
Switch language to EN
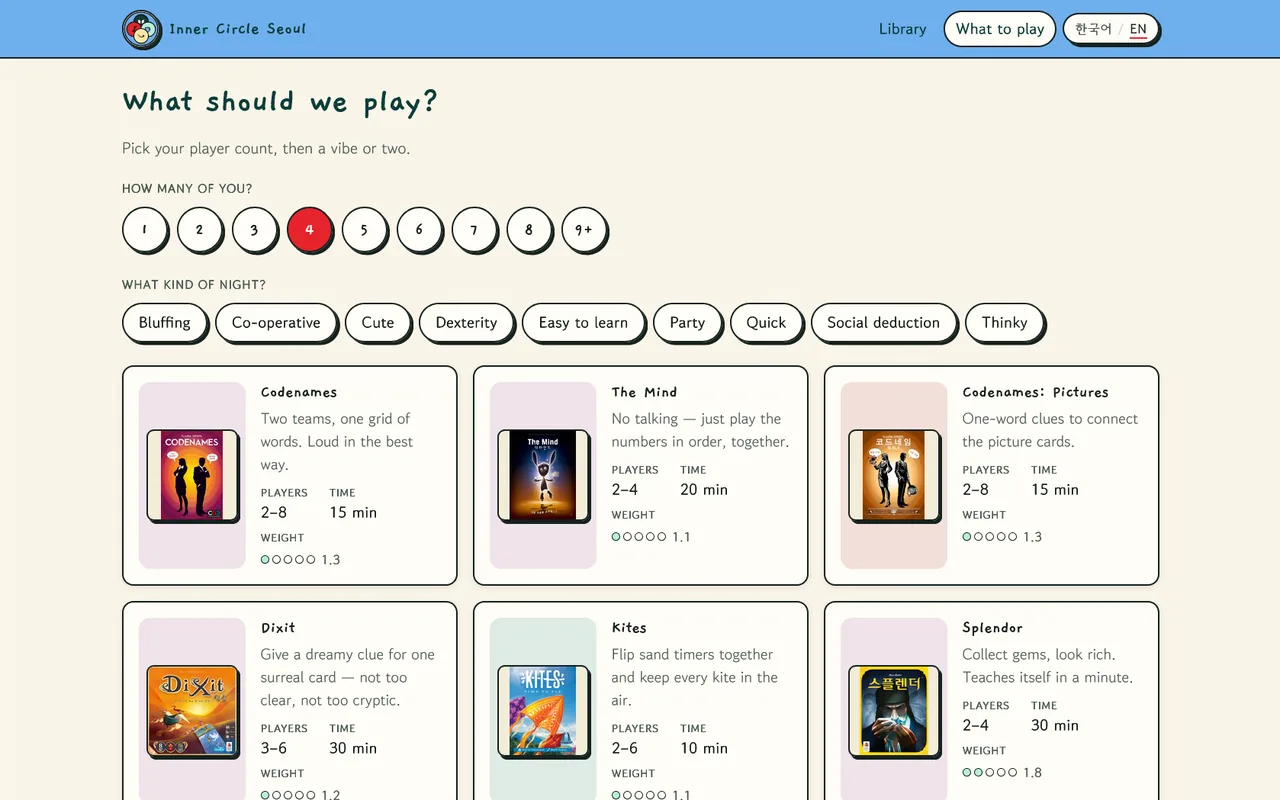(1138, 29)
